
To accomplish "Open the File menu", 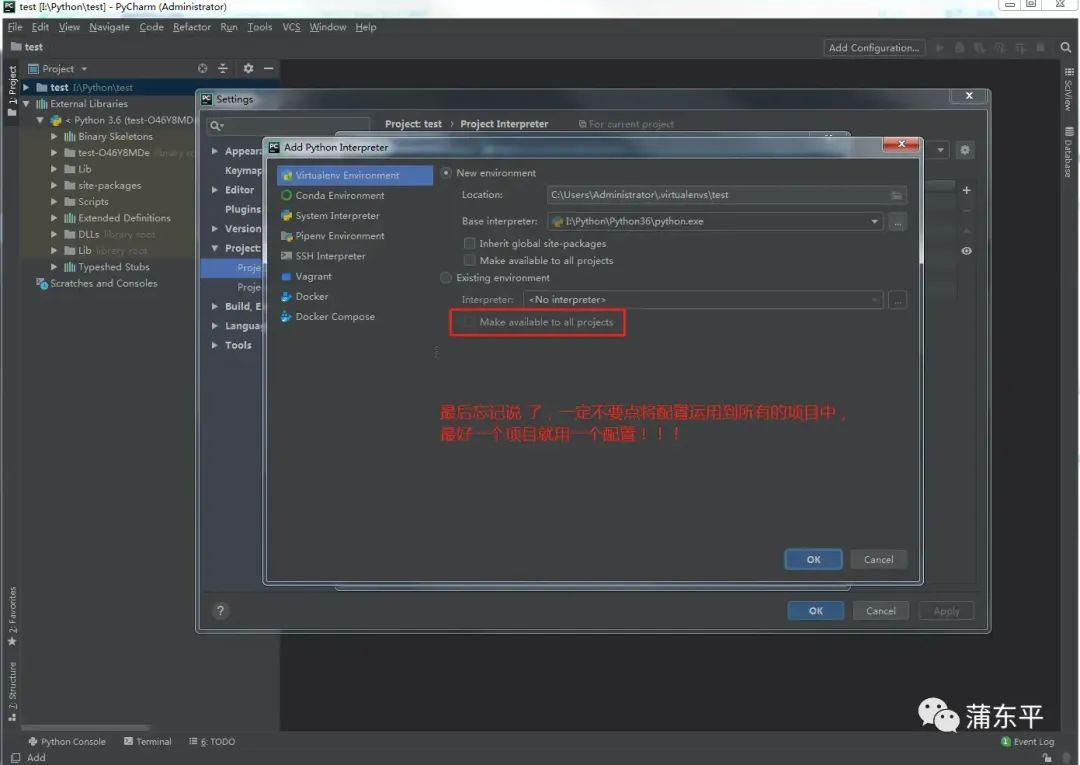I will click(x=15, y=27).
